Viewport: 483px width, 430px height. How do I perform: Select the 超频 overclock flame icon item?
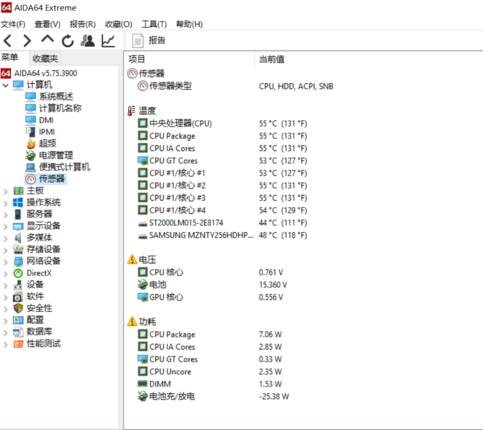coord(41,143)
